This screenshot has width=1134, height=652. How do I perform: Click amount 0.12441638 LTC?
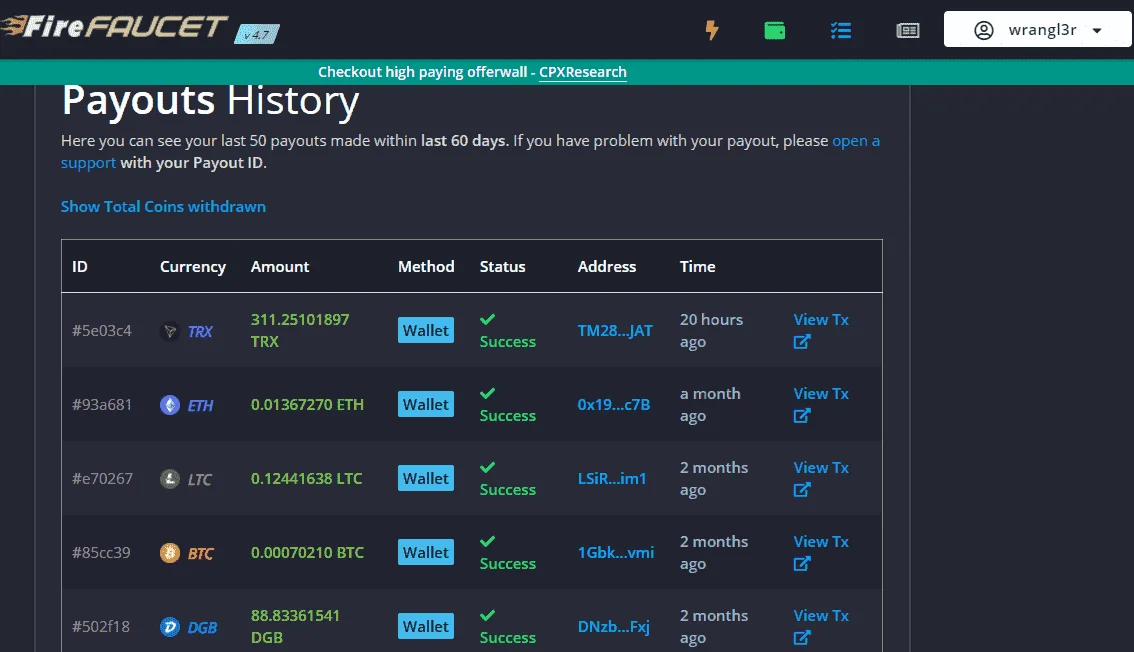point(307,479)
